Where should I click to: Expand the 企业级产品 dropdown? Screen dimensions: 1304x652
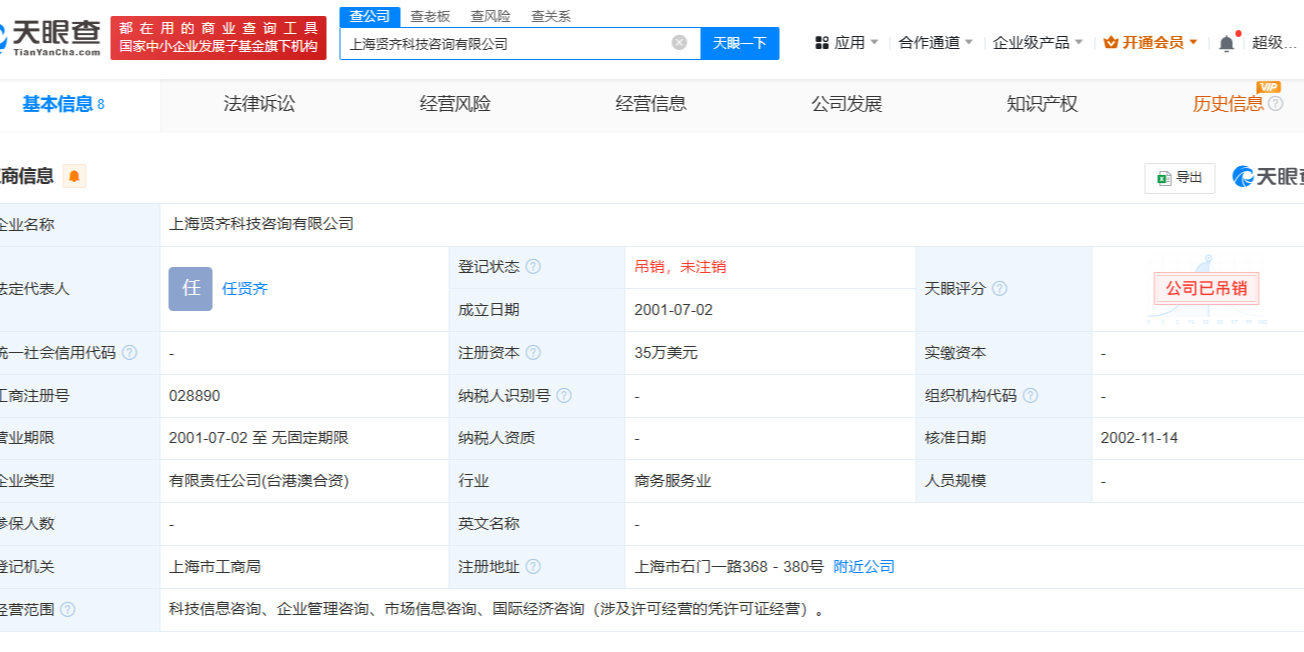(x=1037, y=43)
